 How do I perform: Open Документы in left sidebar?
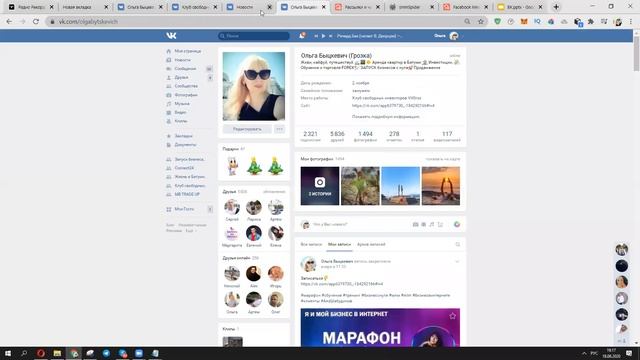click(185, 144)
